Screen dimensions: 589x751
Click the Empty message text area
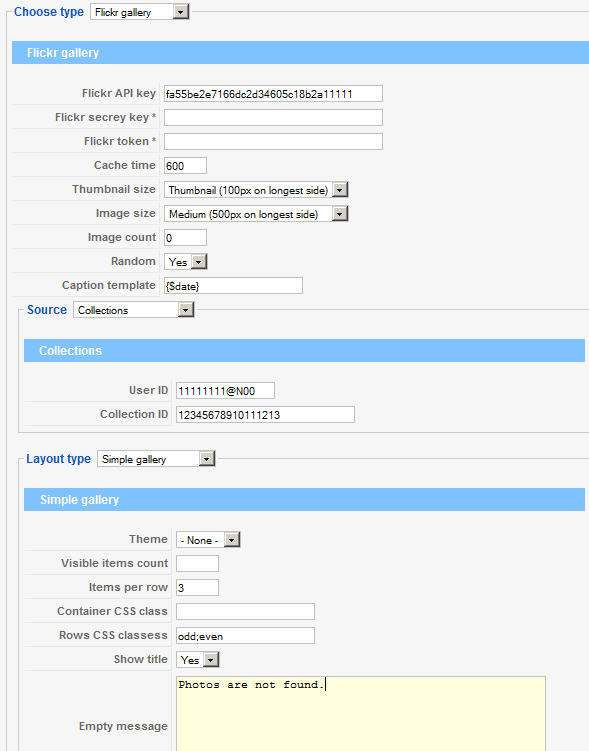click(x=361, y=714)
